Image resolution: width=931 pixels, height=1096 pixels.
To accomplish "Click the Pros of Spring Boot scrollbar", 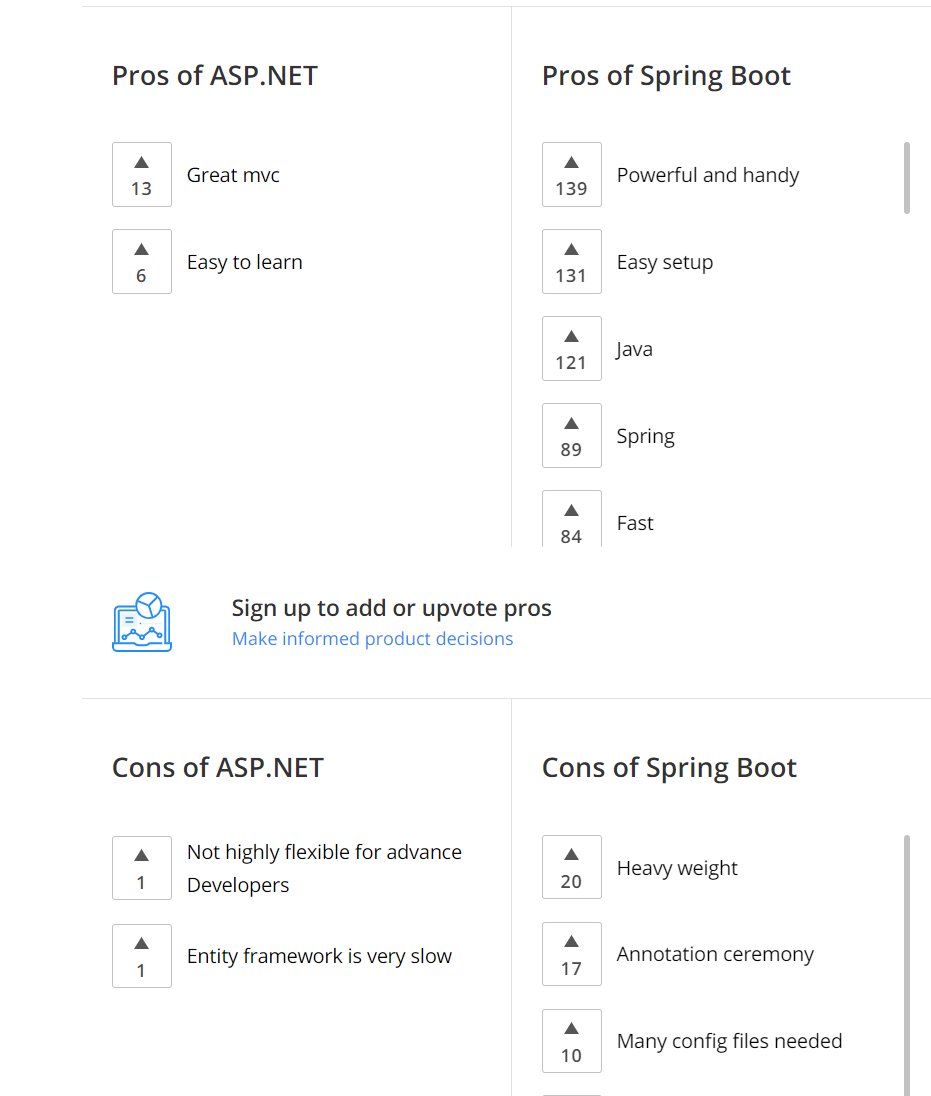I will [x=907, y=178].
